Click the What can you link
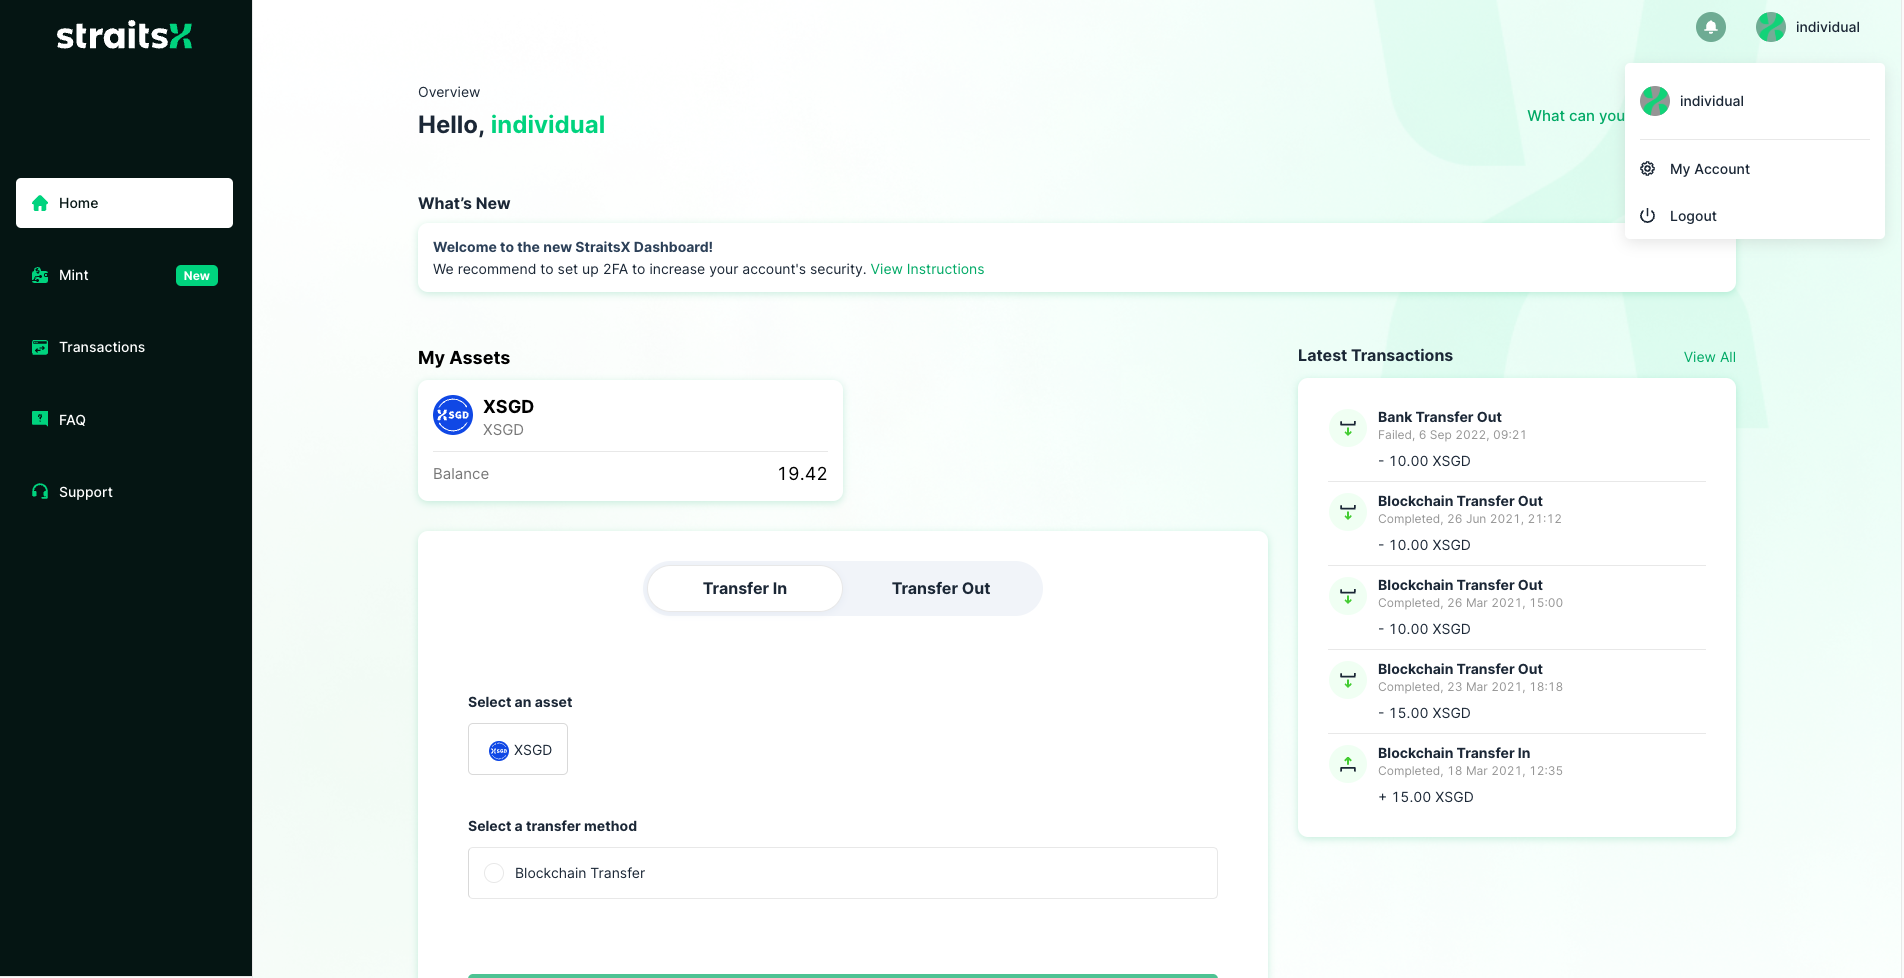The height and width of the screenshot is (978, 1904). [x=1576, y=116]
